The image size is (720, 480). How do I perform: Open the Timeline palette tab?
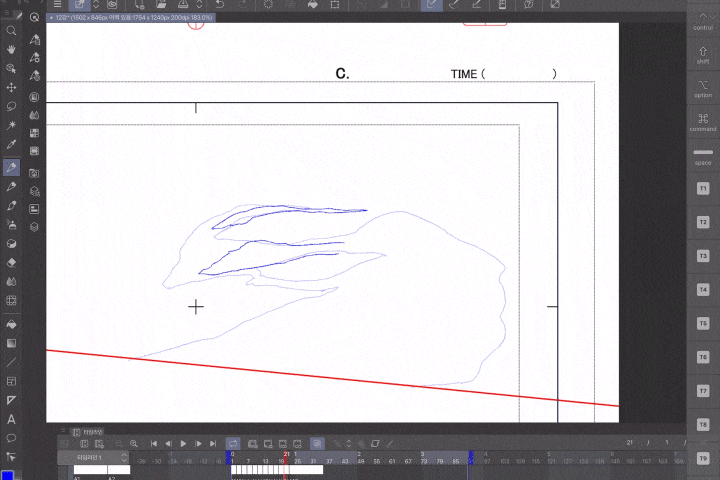pos(88,432)
